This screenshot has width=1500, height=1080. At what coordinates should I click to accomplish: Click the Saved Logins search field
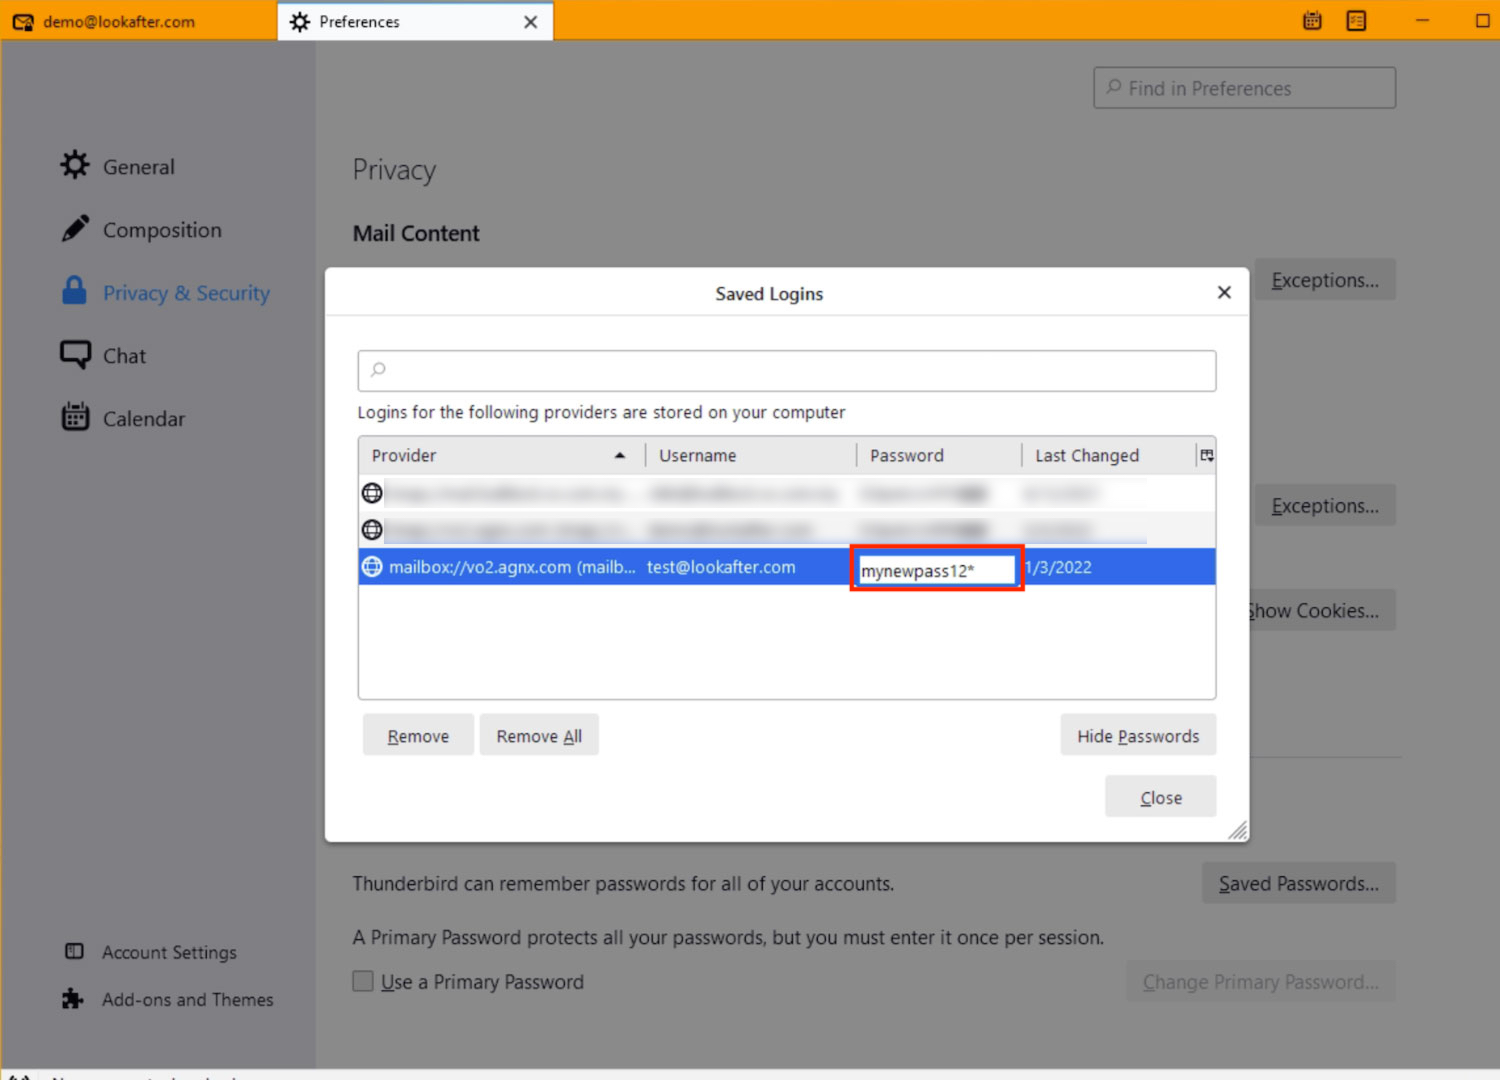pos(786,370)
